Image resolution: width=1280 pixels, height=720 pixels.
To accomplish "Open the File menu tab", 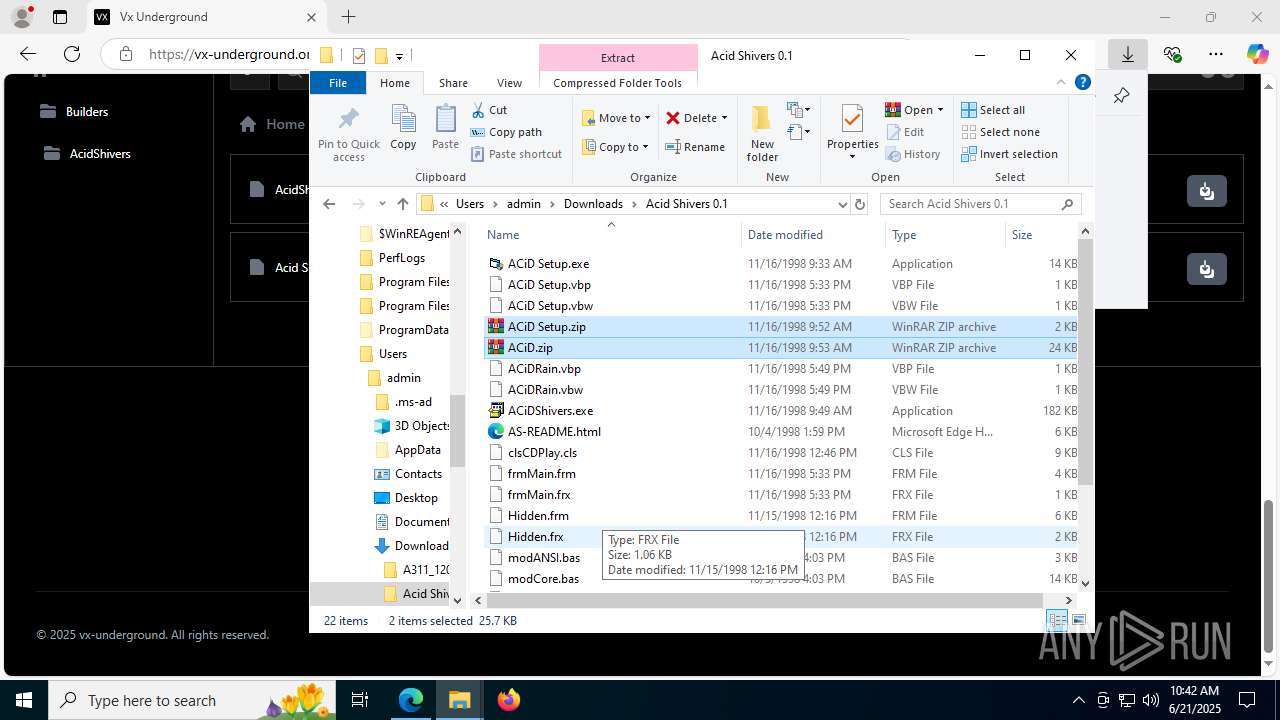I will pos(338,83).
